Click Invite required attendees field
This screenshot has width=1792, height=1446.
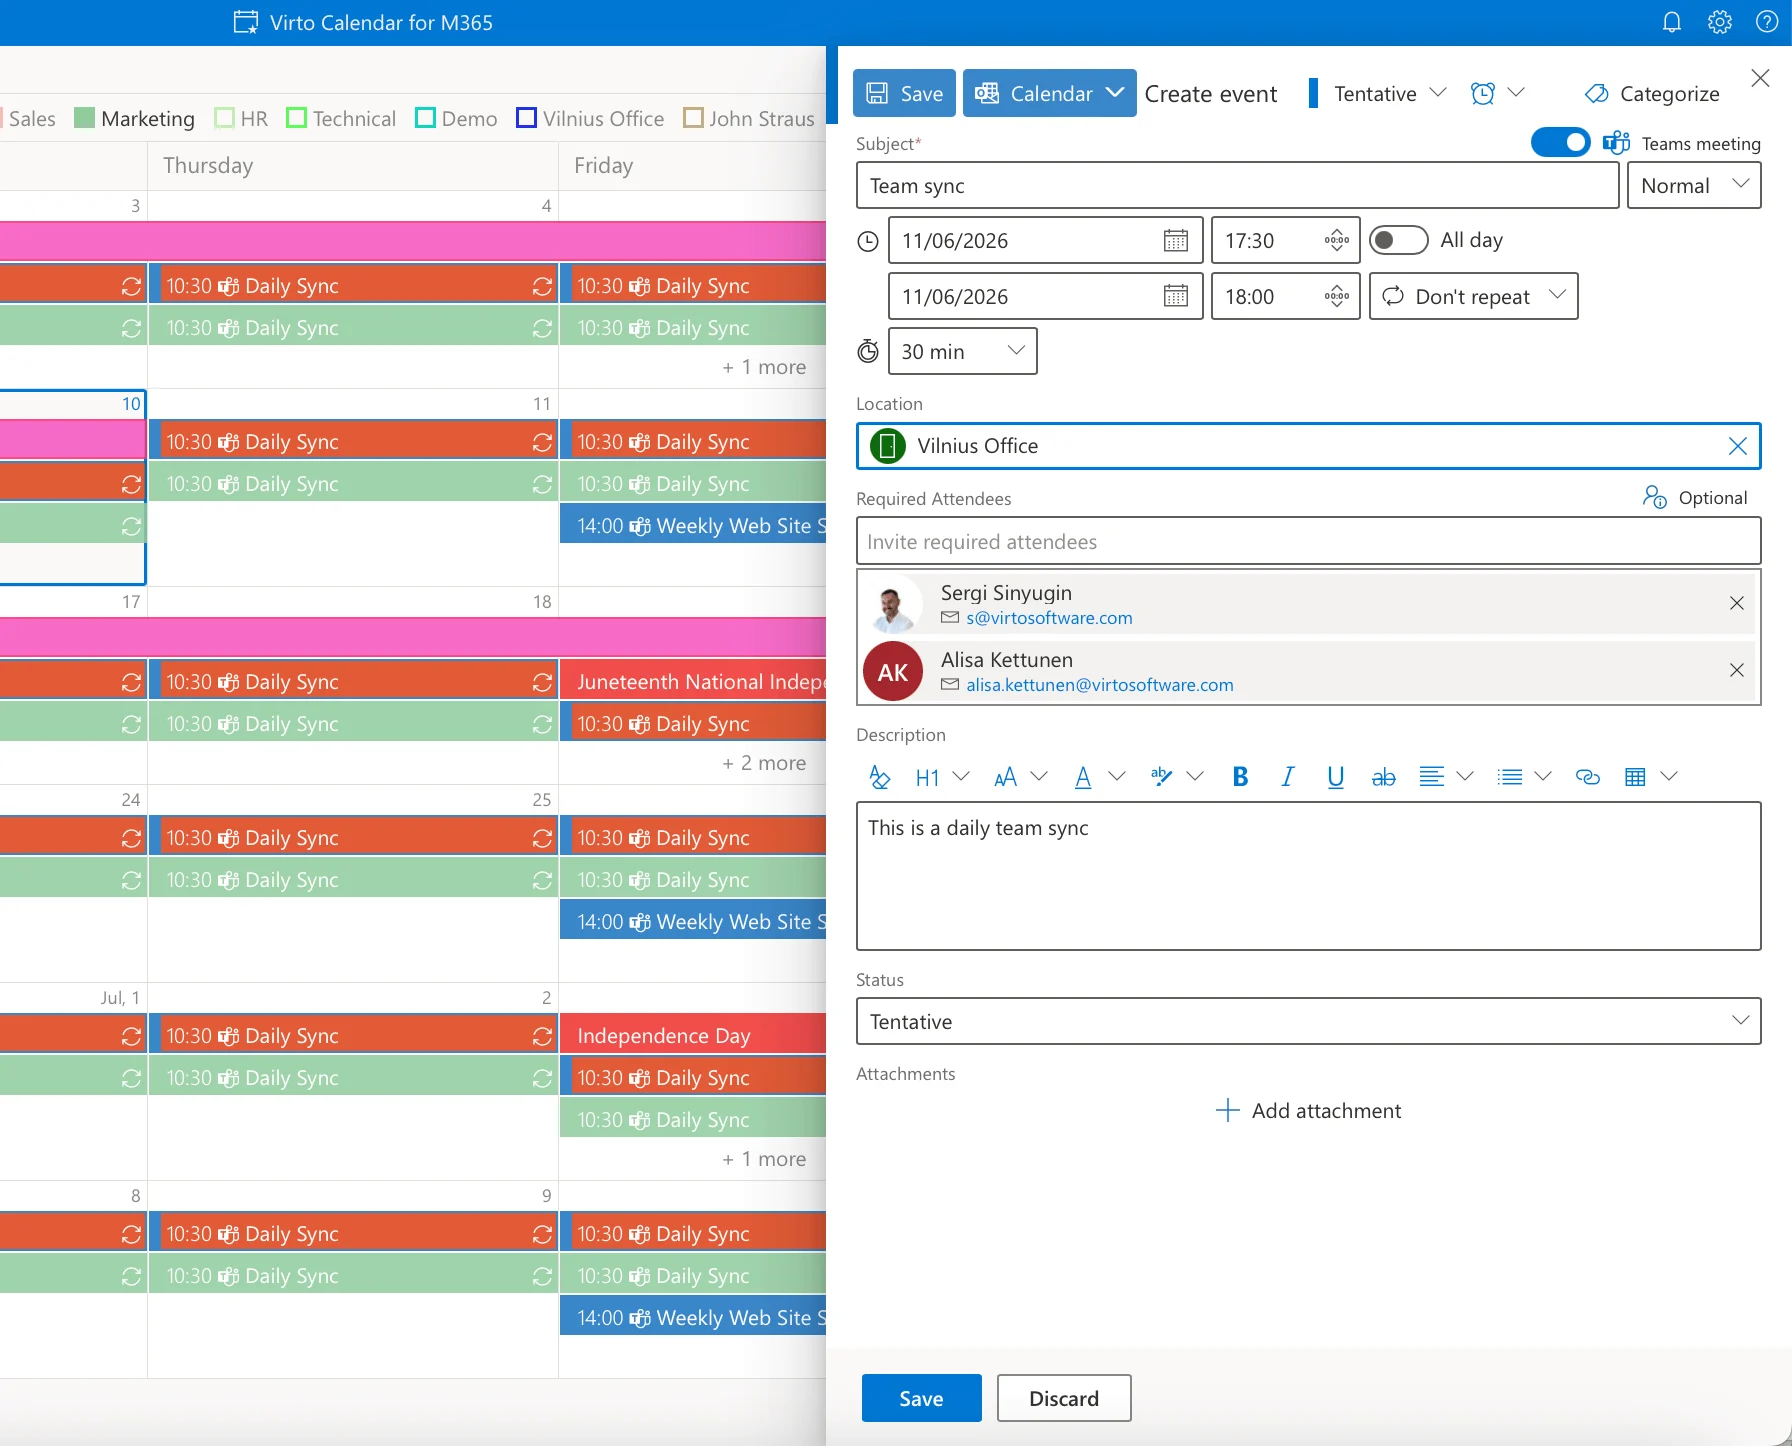pos(1308,541)
